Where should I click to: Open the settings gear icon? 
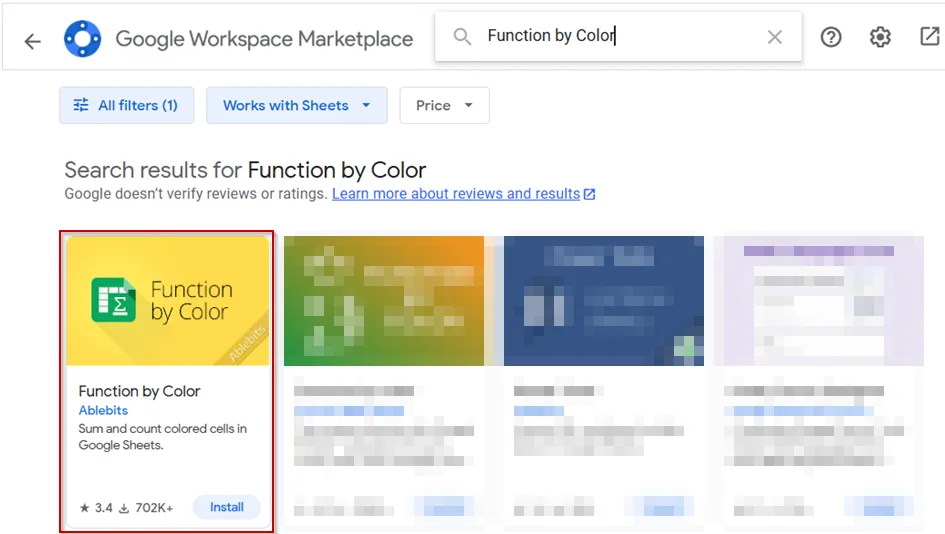pos(880,37)
